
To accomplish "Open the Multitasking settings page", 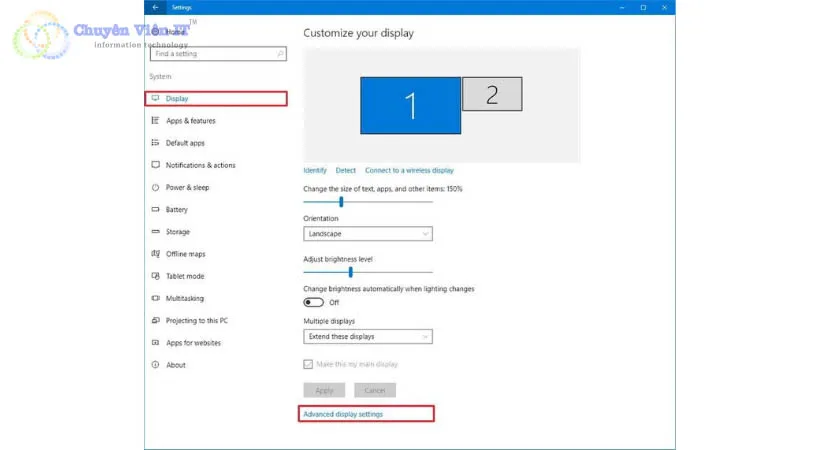I will click(x=184, y=298).
